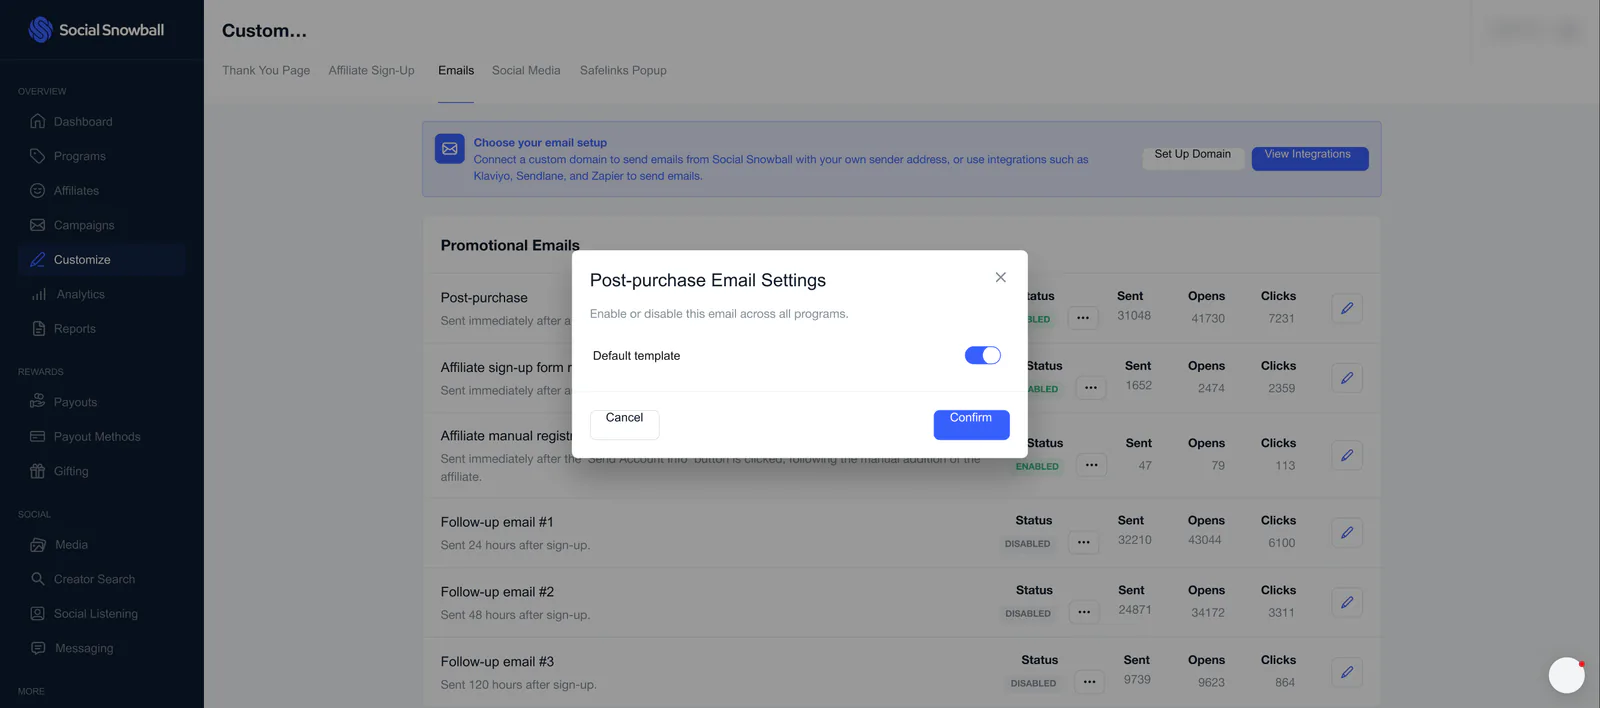Edit the Post-purchase email with the pencil icon
1600x708 pixels.
coord(1347,308)
